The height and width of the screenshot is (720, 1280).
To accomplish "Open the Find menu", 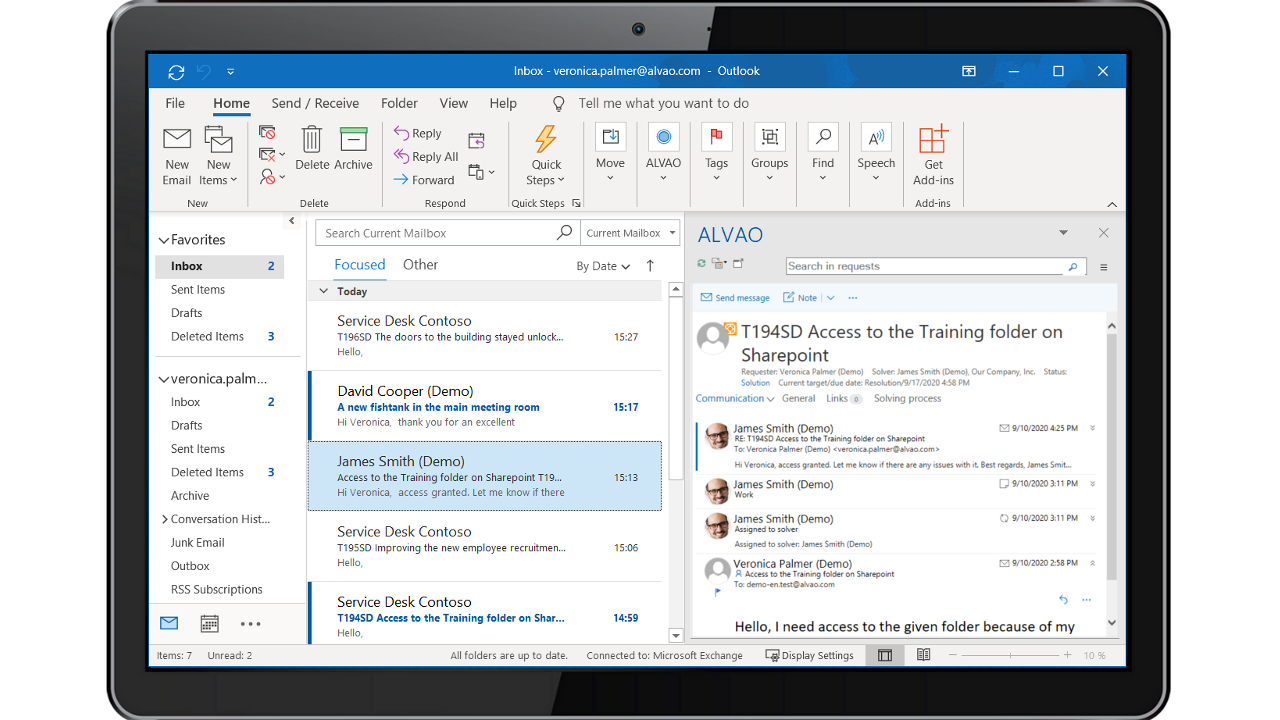I will 823,153.
